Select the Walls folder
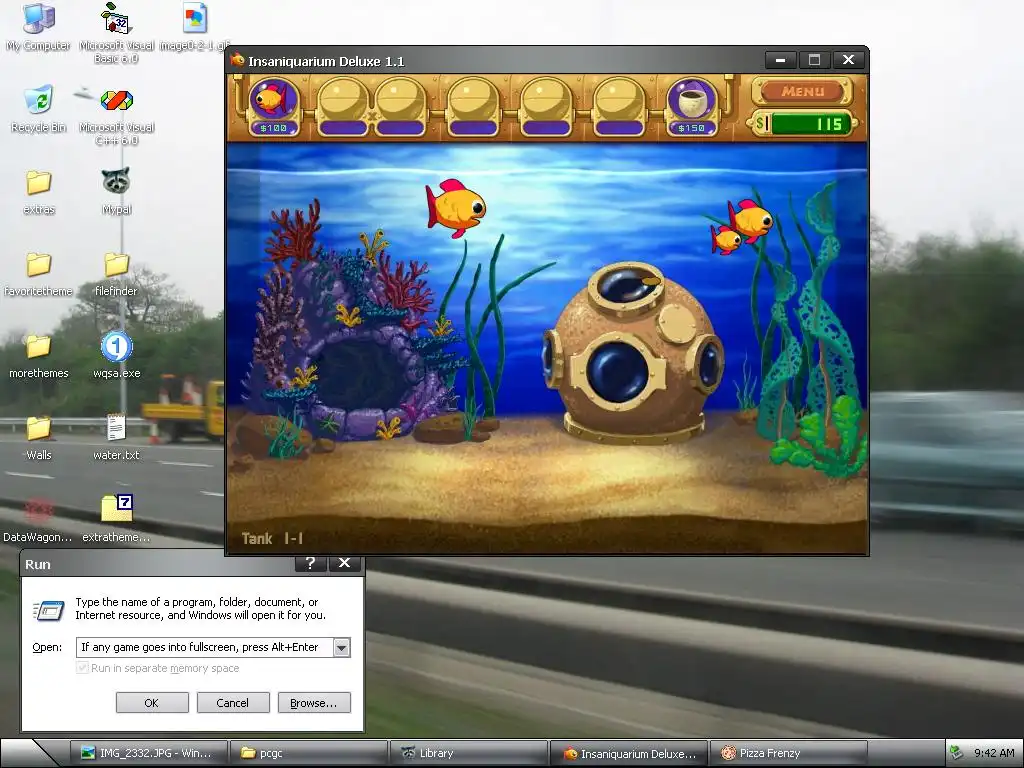Screen dimensions: 1024x768 point(39,438)
